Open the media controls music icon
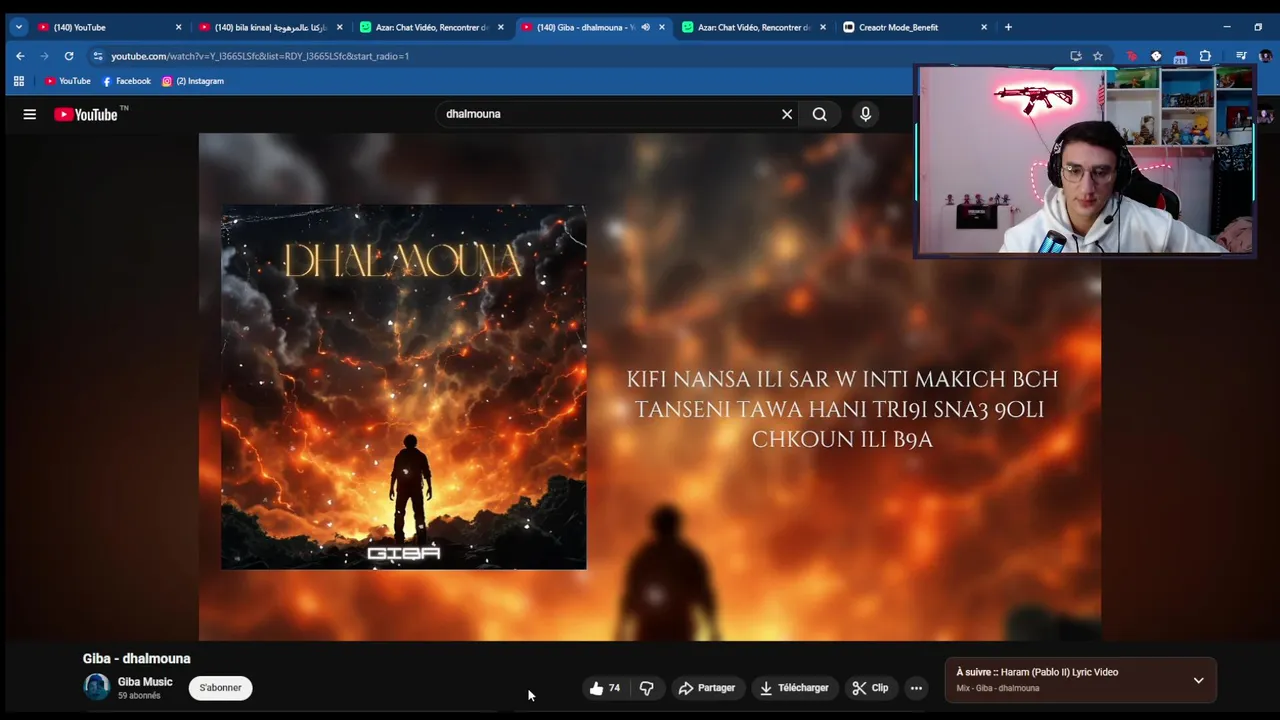Viewport: 1280px width, 720px height. coord(1241,56)
